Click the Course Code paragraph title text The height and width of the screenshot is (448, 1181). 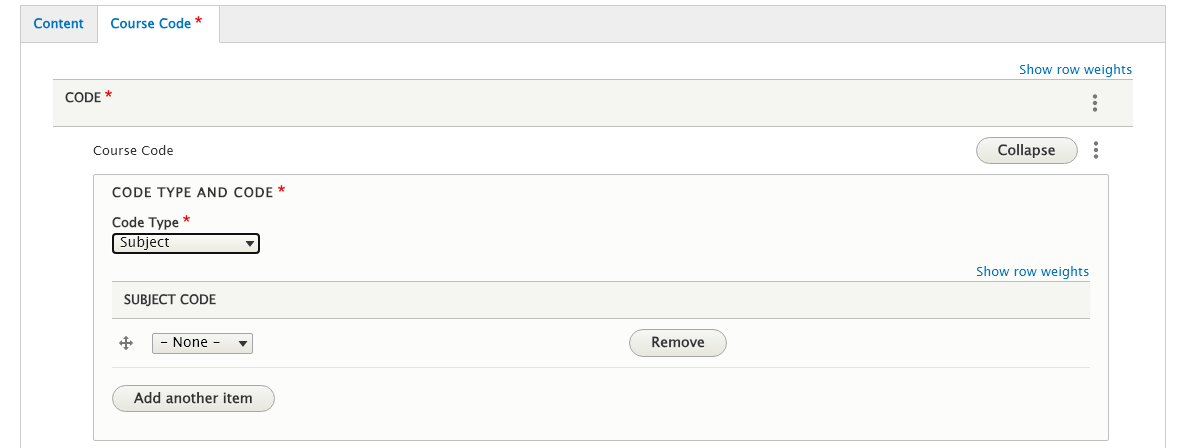(x=133, y=150)
